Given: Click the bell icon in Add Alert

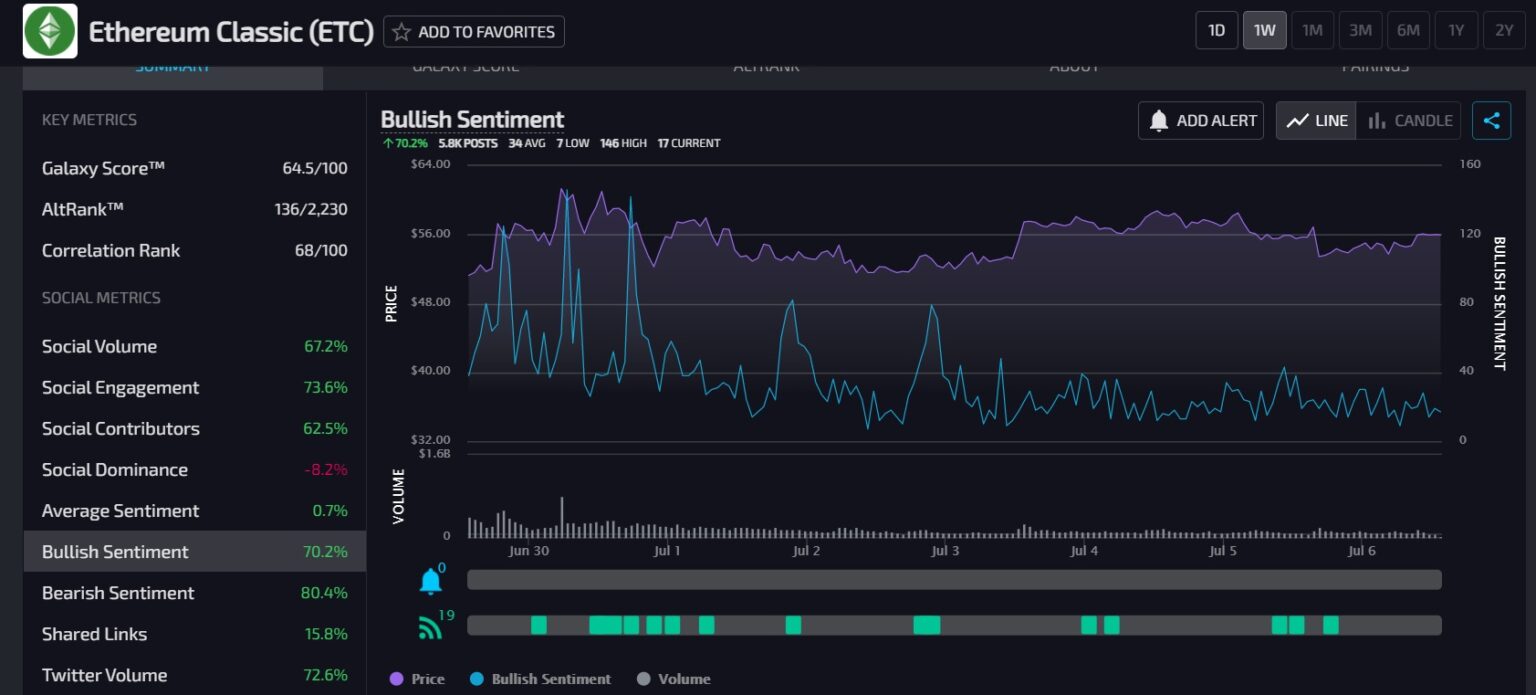Looking at the screenshot, I should tap(1159, 121).
